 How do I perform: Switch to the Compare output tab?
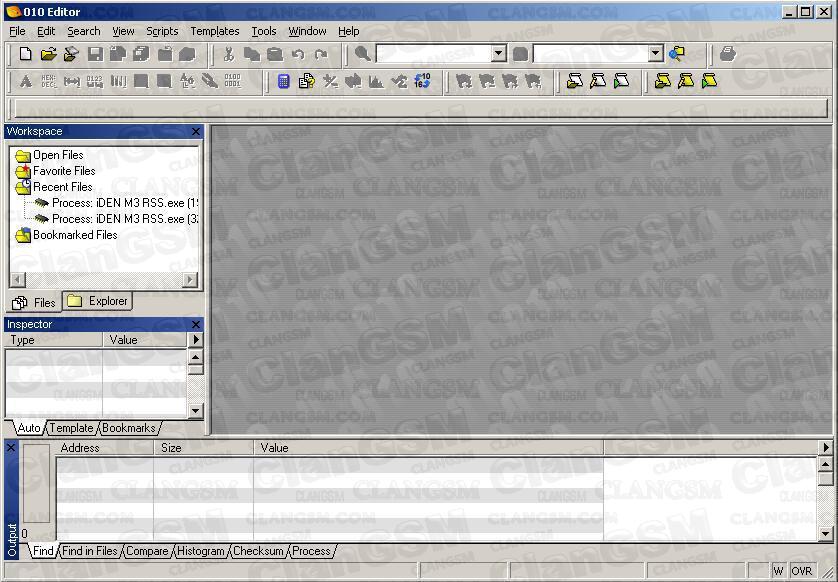pos(146,551)
